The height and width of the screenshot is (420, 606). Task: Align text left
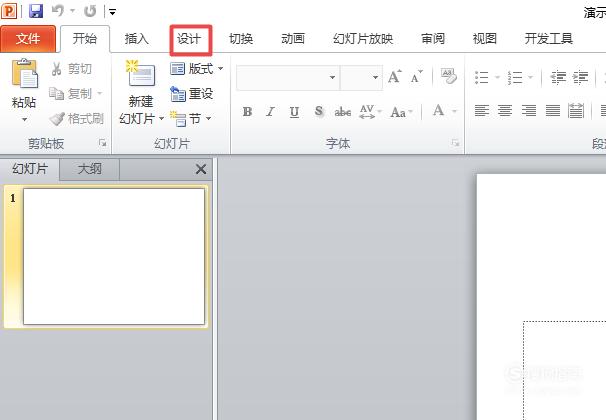(x=482, y=111)
